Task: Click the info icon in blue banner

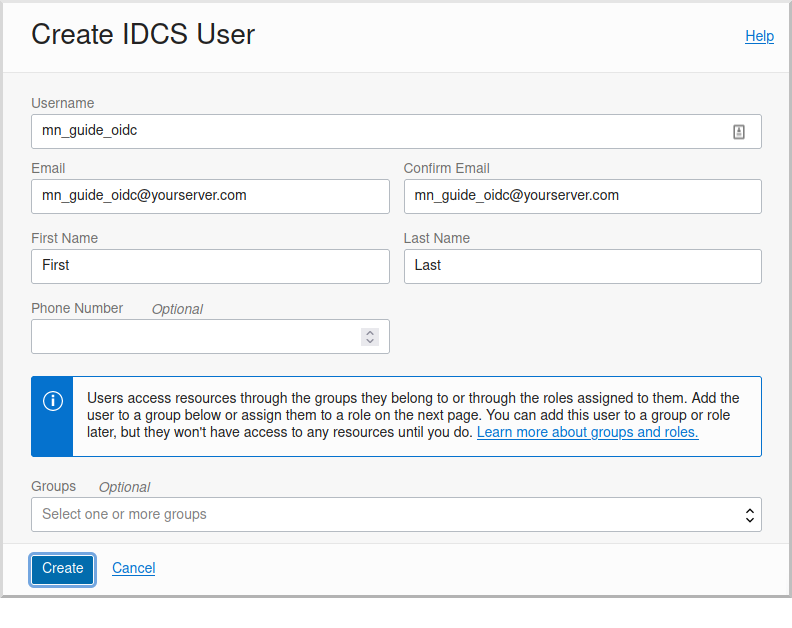Action: pos(53,401)
